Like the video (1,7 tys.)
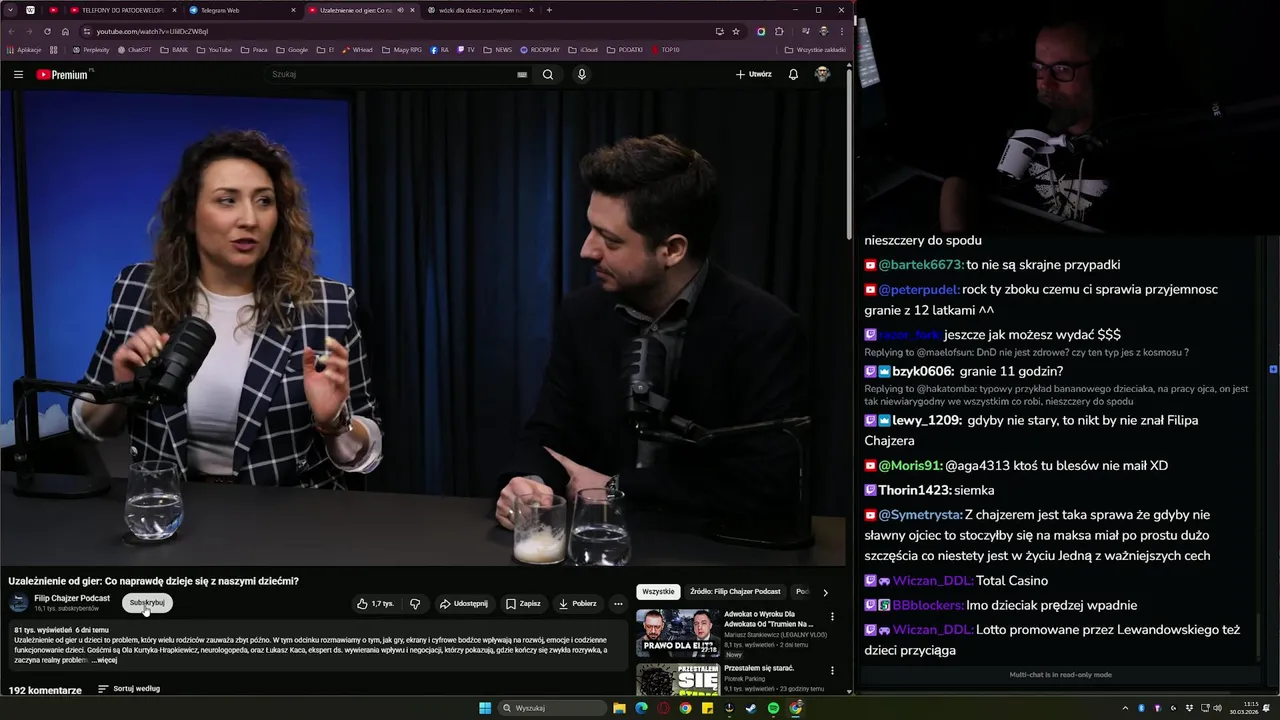Image resolution: width=1280 pixels, height=720 pixels. pyautogui.click(x=375, y=604)
